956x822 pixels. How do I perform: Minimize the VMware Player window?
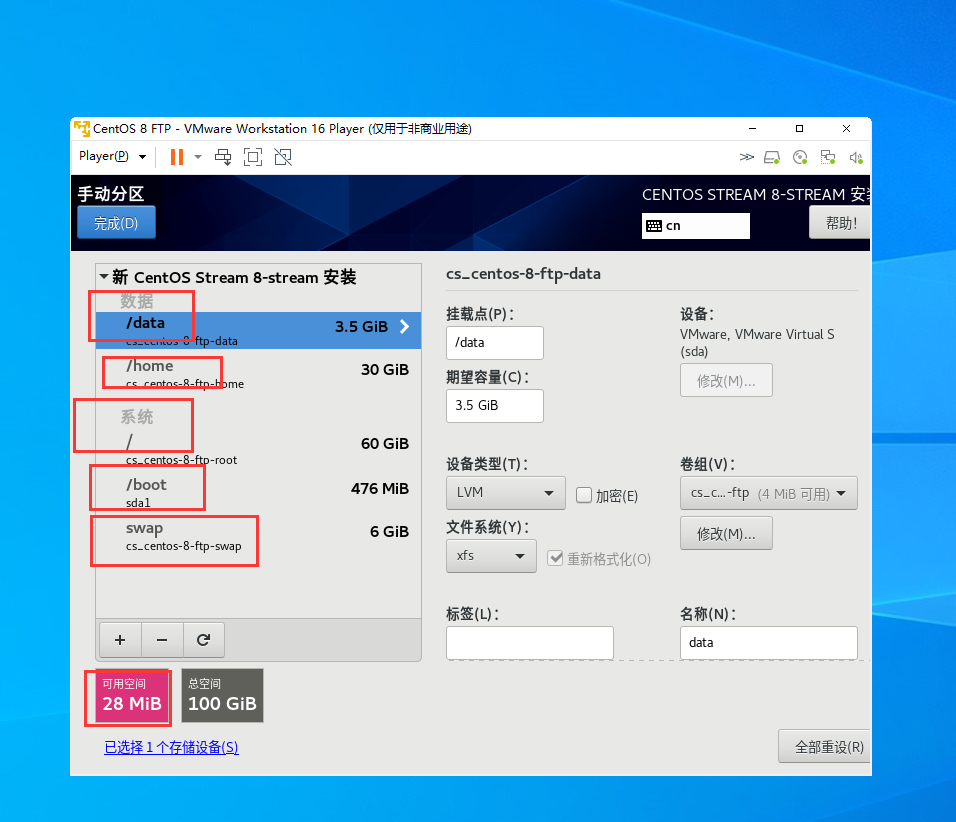pos(752,129)
